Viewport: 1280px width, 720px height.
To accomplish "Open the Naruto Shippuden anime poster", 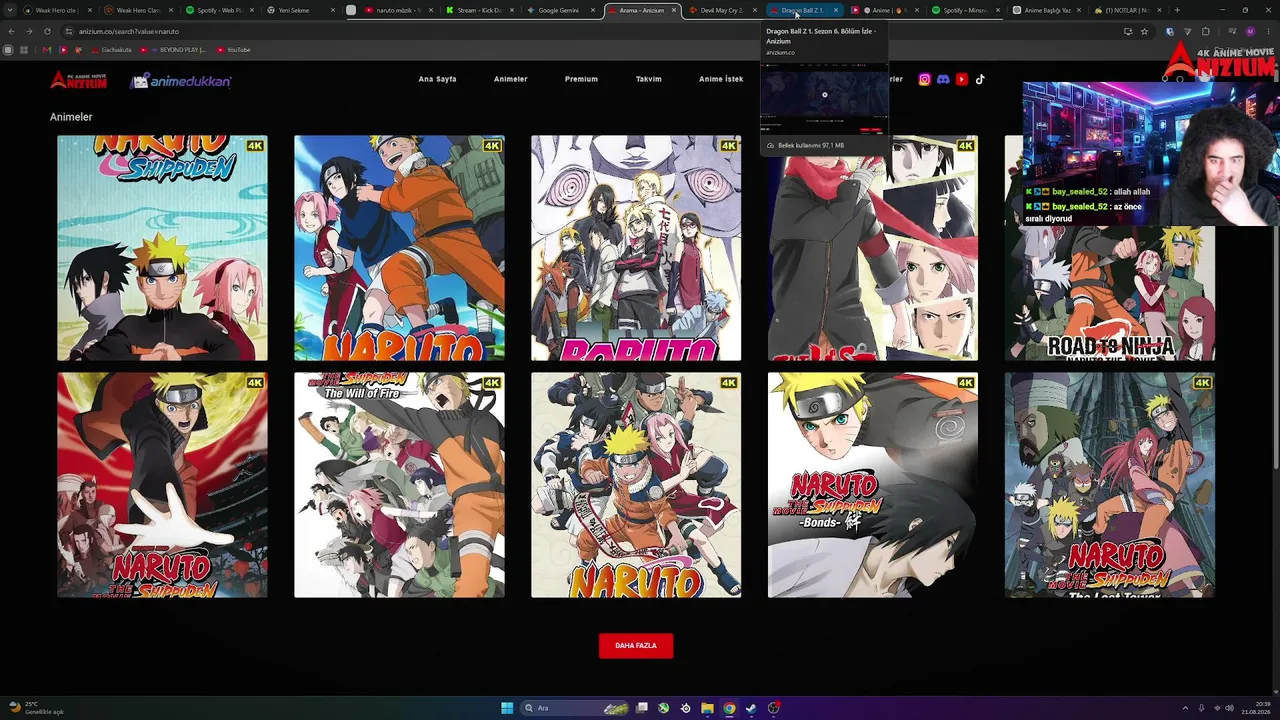I will pyautogui.click(x=162, y=248).
